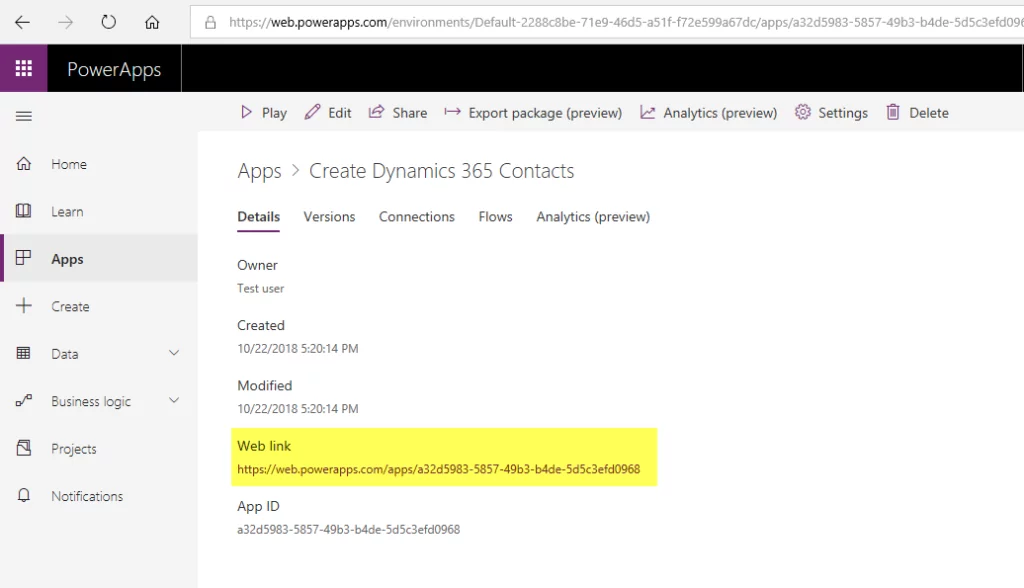Image resolution: width=1024 pixels, height=588 pixels.
Task: Click the date under the Created heading
Action: coord(298,348)
